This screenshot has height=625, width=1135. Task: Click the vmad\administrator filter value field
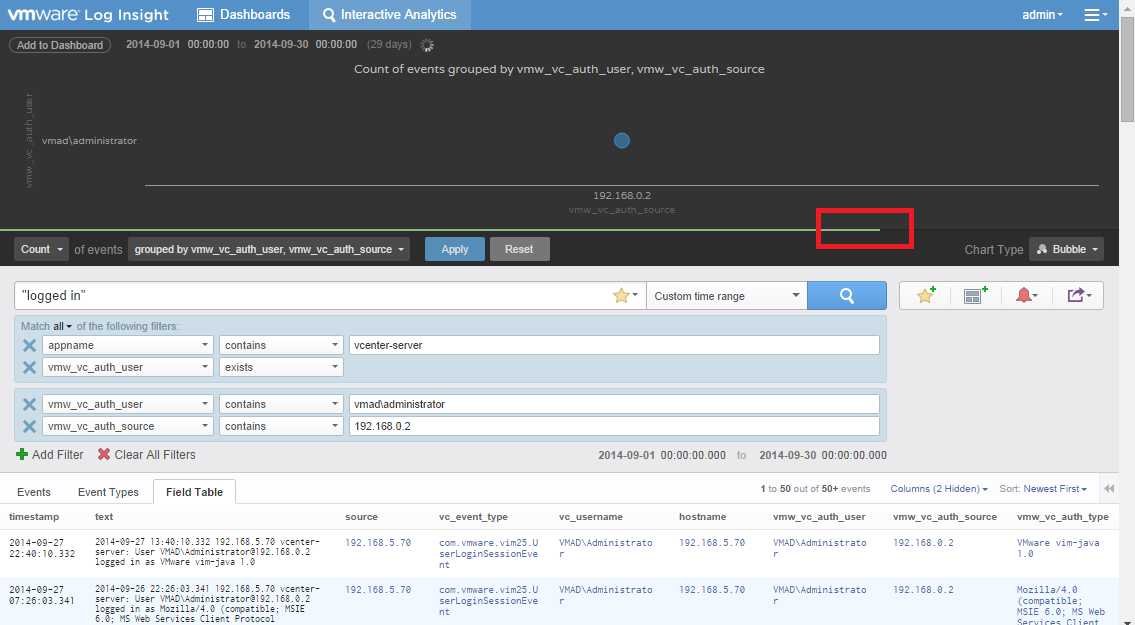pyautogui.click(x=614, y=404)
